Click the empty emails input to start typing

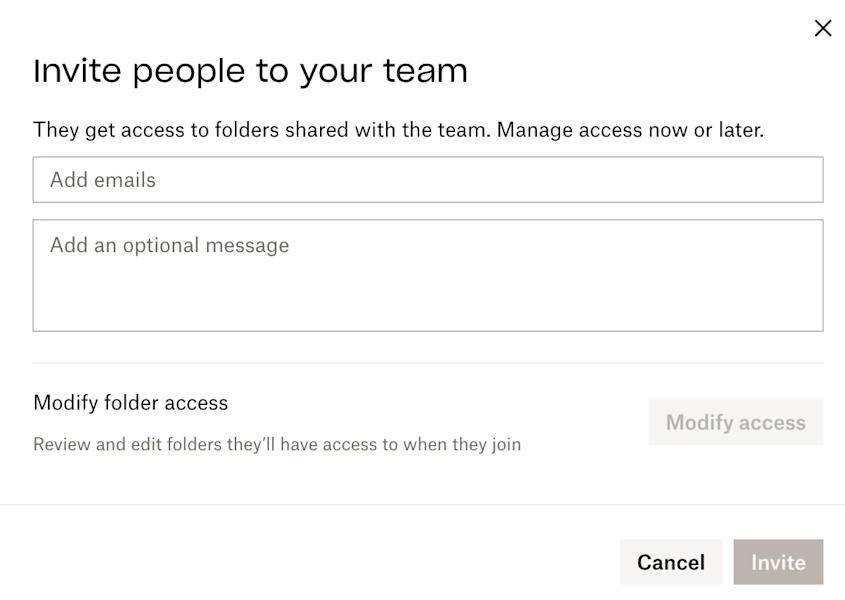click(428, 179)
